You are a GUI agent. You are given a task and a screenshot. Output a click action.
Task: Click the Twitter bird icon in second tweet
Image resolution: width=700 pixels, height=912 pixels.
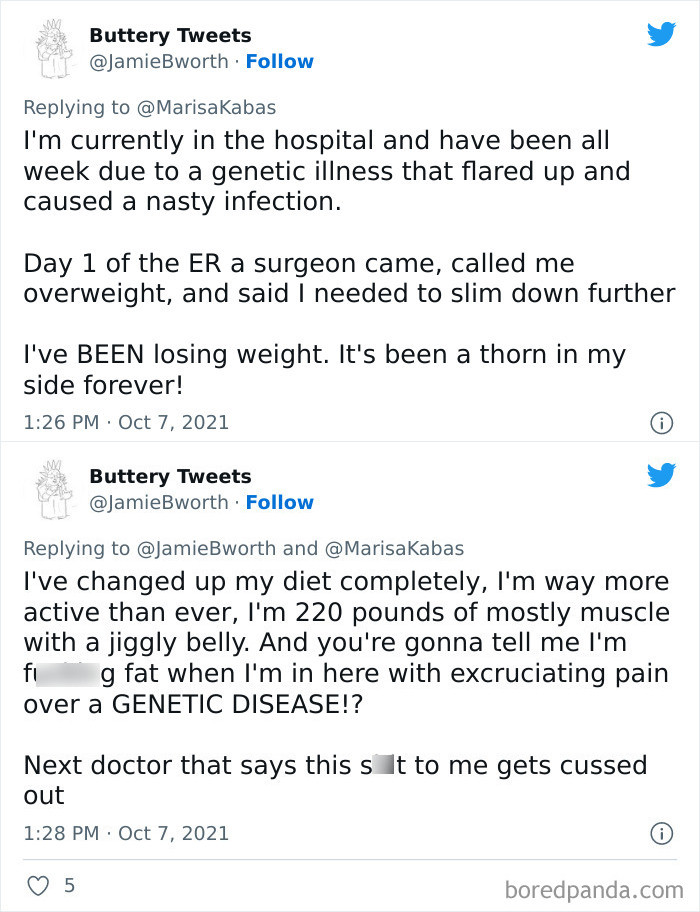tap(661, 475)
